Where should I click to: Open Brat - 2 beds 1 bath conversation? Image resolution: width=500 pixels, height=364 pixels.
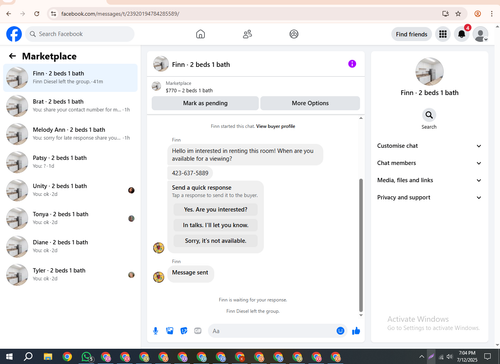(70, 106)
